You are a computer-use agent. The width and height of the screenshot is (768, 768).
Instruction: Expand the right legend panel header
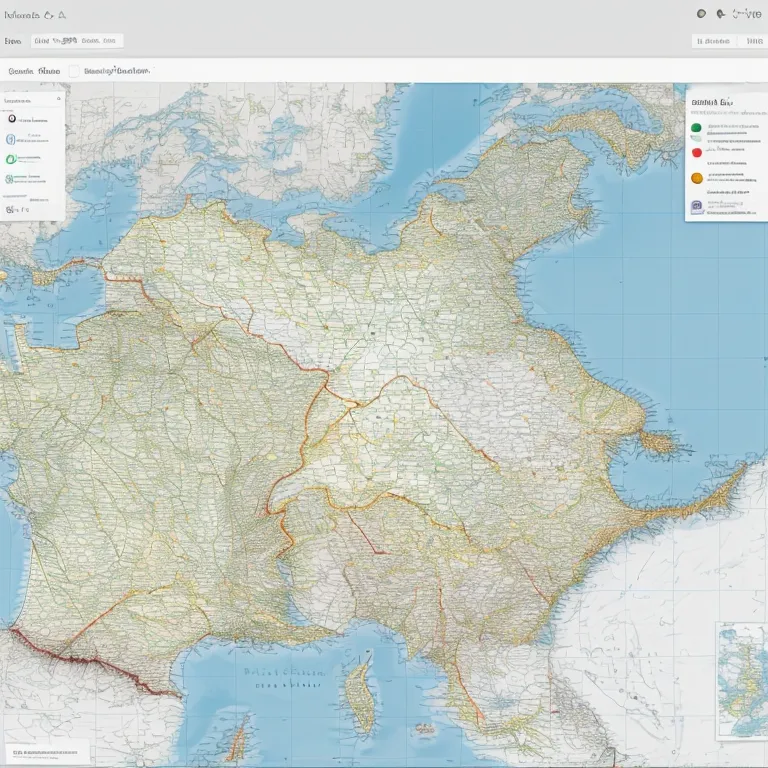pyautogui.click(x=710, y=102)
